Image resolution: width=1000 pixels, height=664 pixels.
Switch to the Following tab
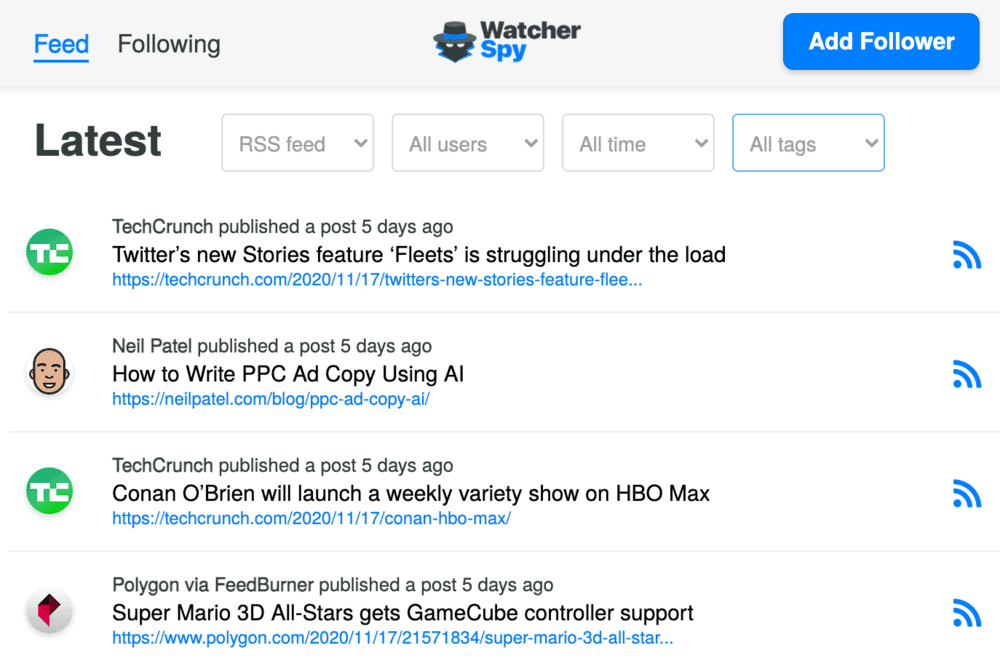[168, 44]
